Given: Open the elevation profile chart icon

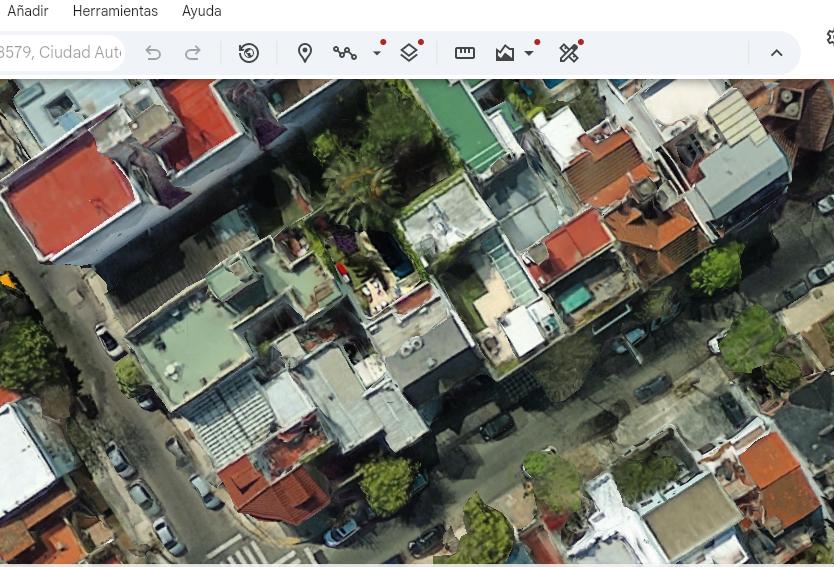Looking at the screenshot, I should coord(505,53).
